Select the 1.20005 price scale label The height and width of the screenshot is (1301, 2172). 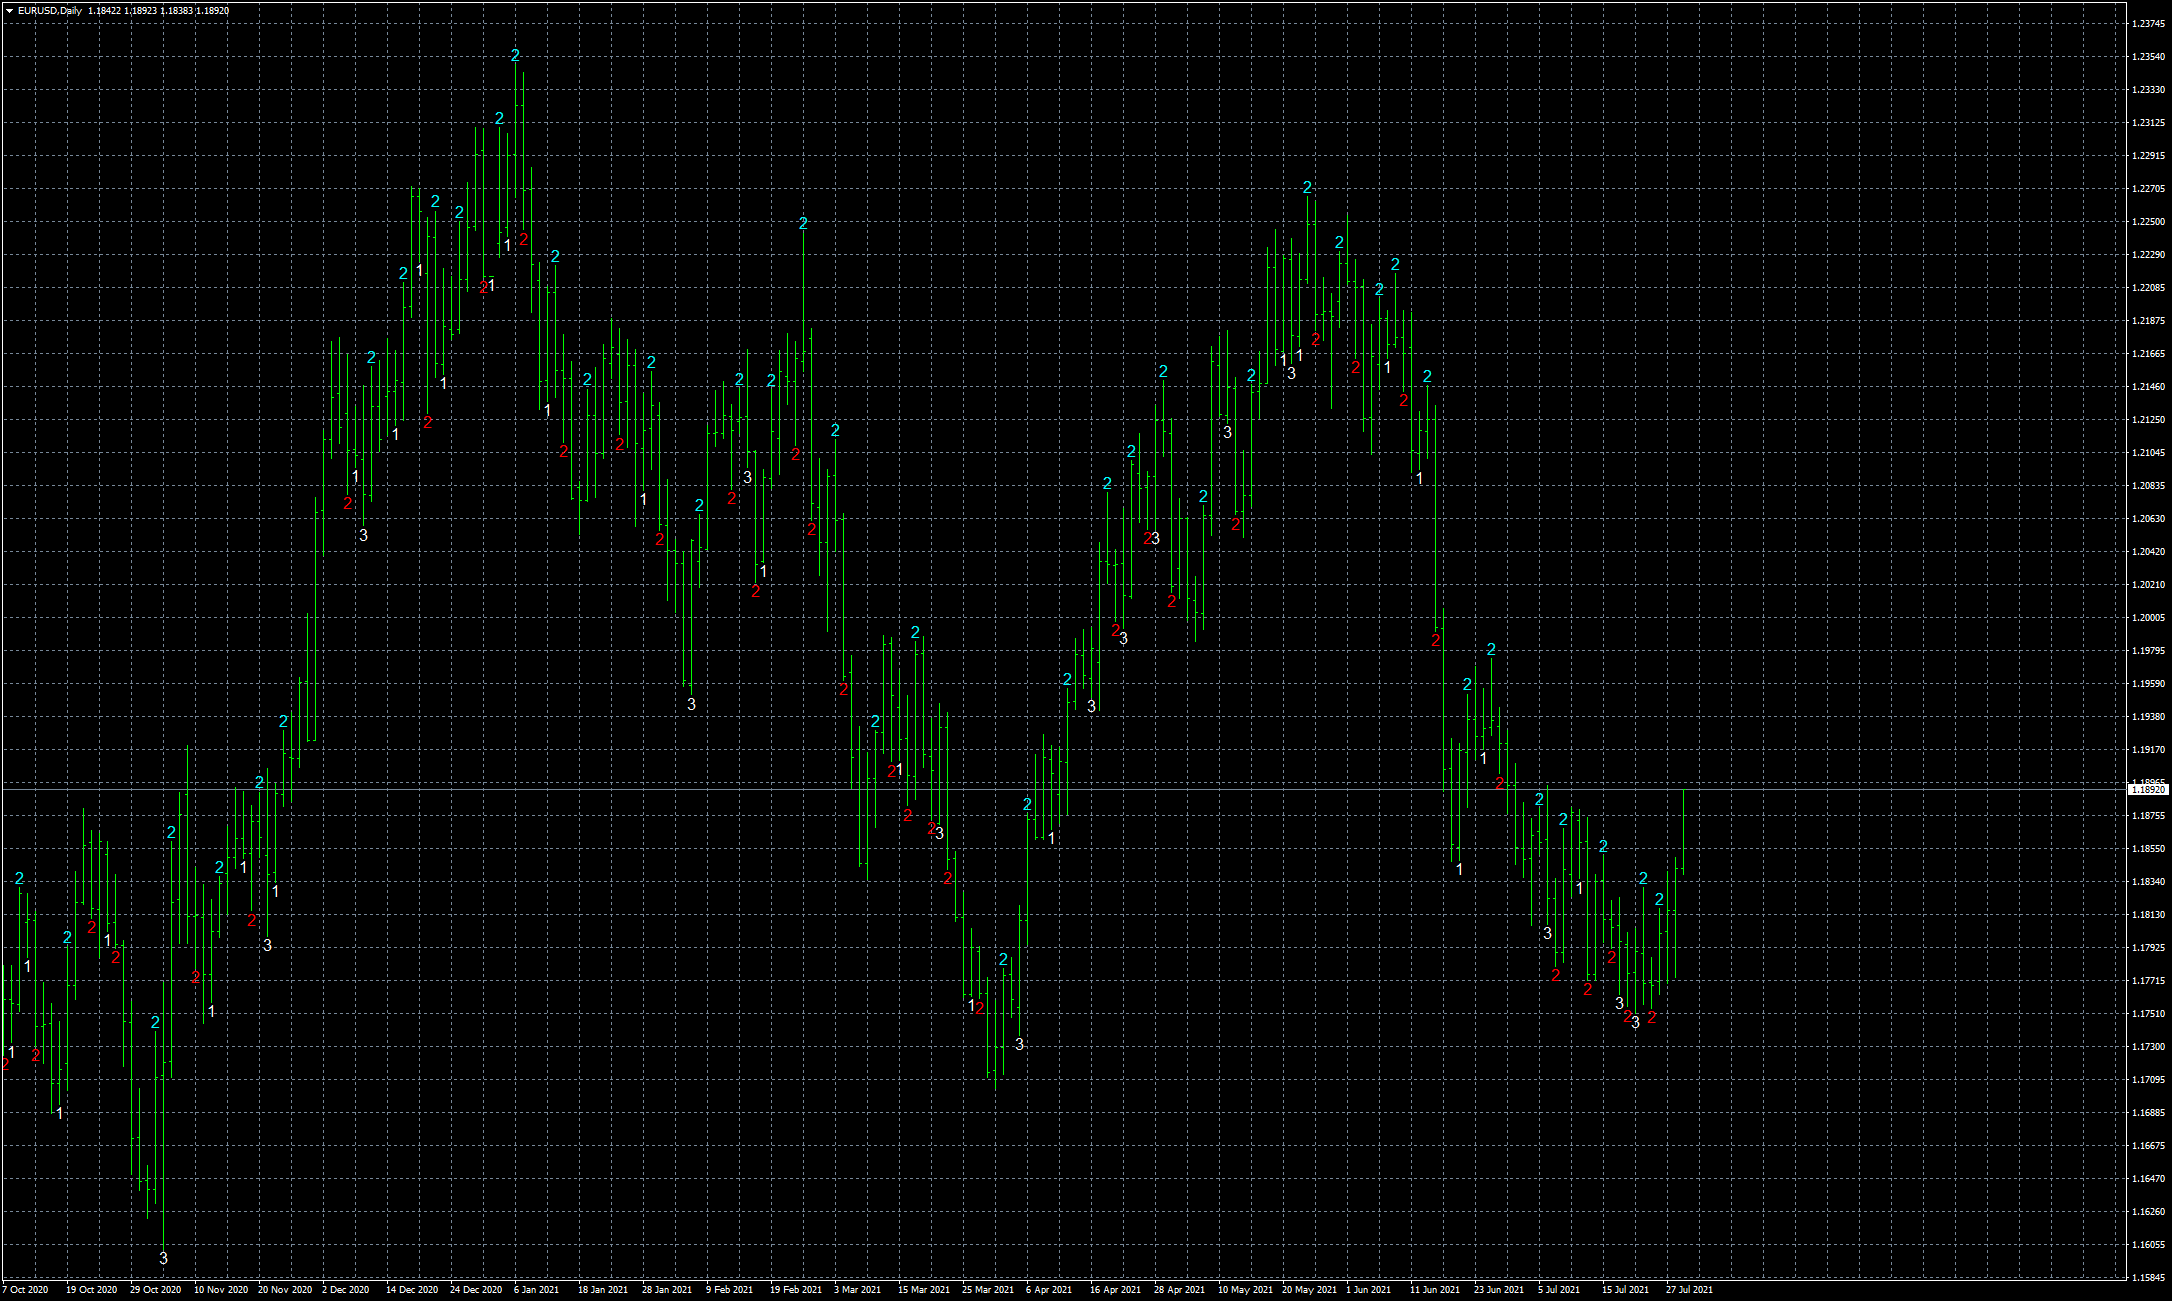(x=2148, y=618)
